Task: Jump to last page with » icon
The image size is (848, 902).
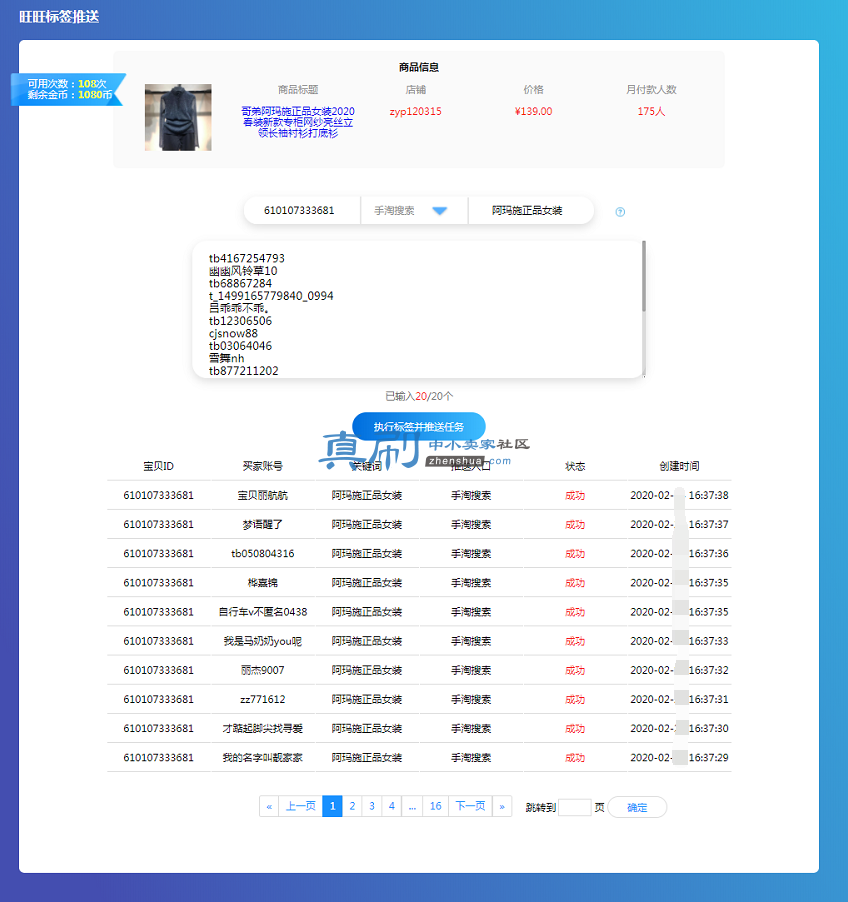Action: 502,806
